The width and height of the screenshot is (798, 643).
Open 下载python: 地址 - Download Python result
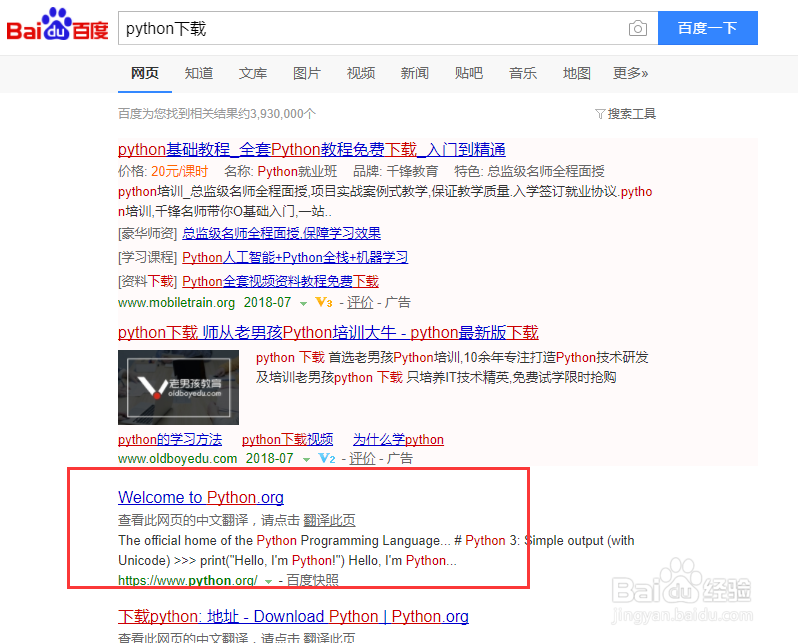tap(293, 617)
